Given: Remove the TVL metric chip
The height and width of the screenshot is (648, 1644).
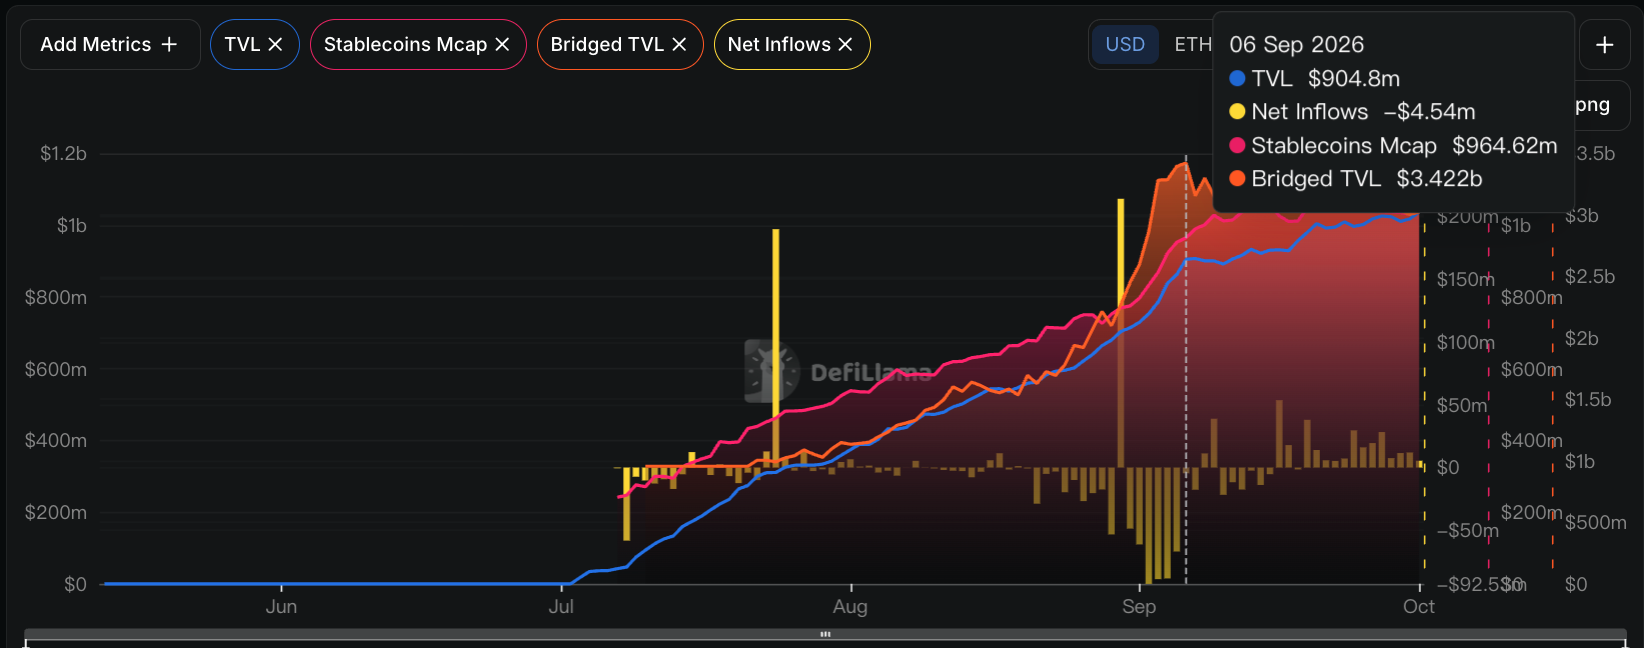Looking at the screenshot, I should (x=275, y=45).
